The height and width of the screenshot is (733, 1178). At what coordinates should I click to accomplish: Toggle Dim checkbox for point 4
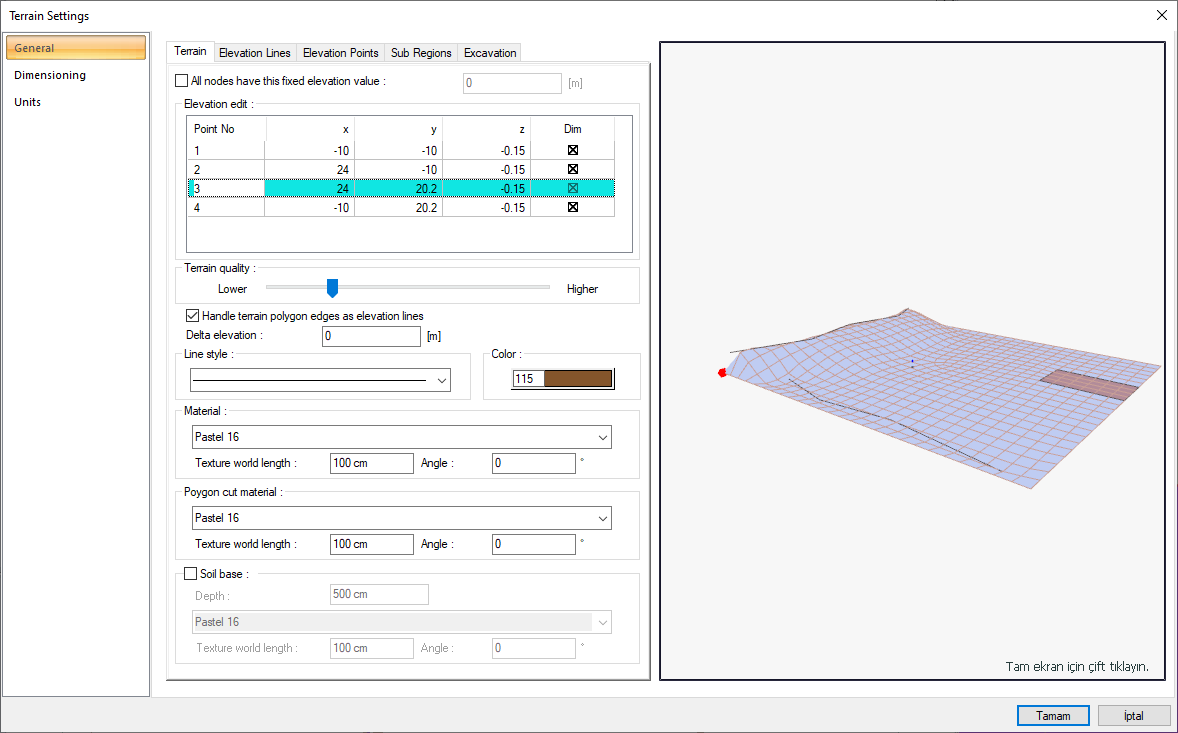tap(573, 208)
